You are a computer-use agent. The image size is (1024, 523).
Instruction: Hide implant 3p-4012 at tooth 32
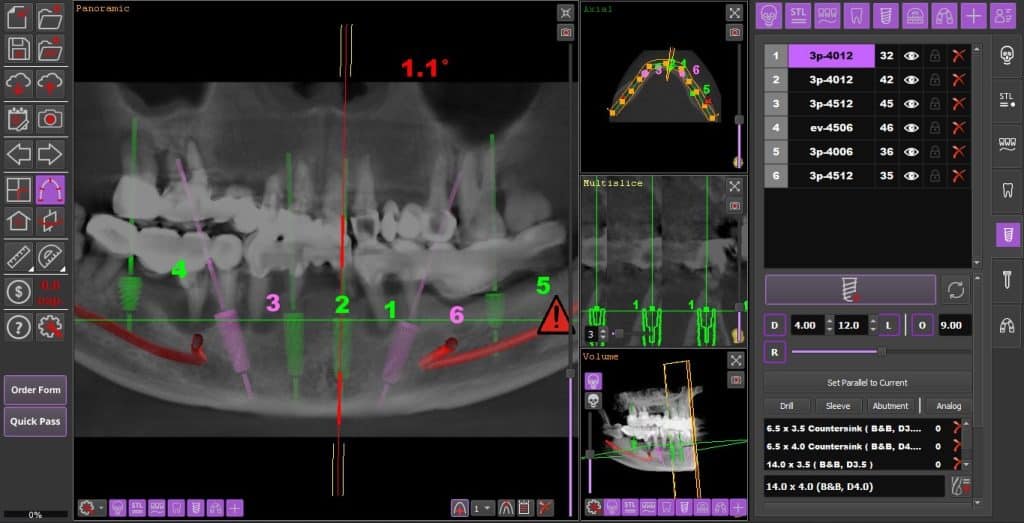(x=910, y=56)
